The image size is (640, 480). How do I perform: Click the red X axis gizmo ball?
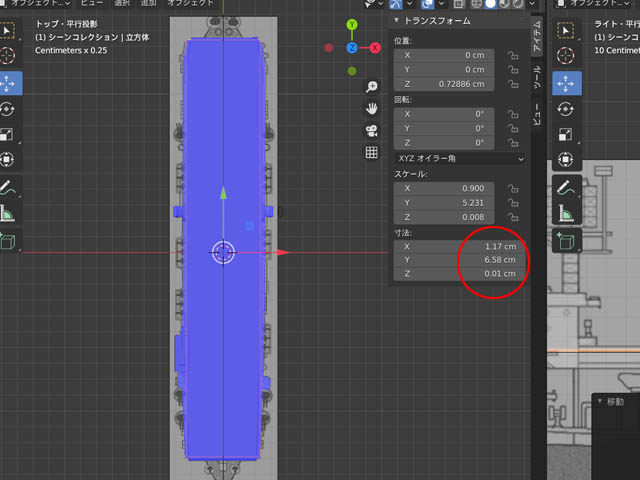[375, 48]
